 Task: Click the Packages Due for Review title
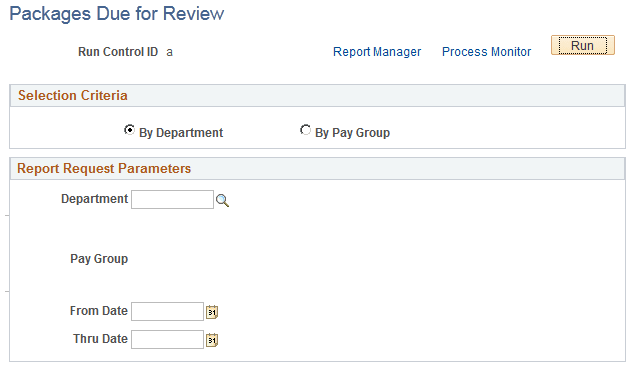click(117, 14)
